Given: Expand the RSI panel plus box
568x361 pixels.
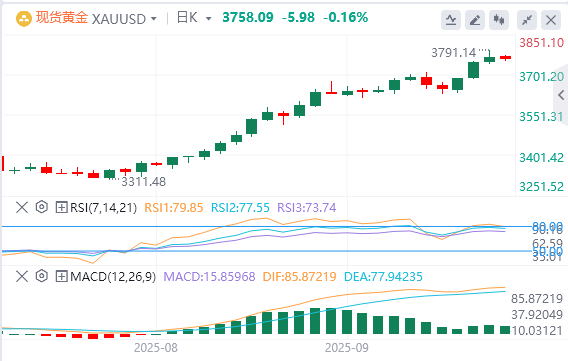Looking at the screenshot, I should pyautogui.click(x=61, y=207).
